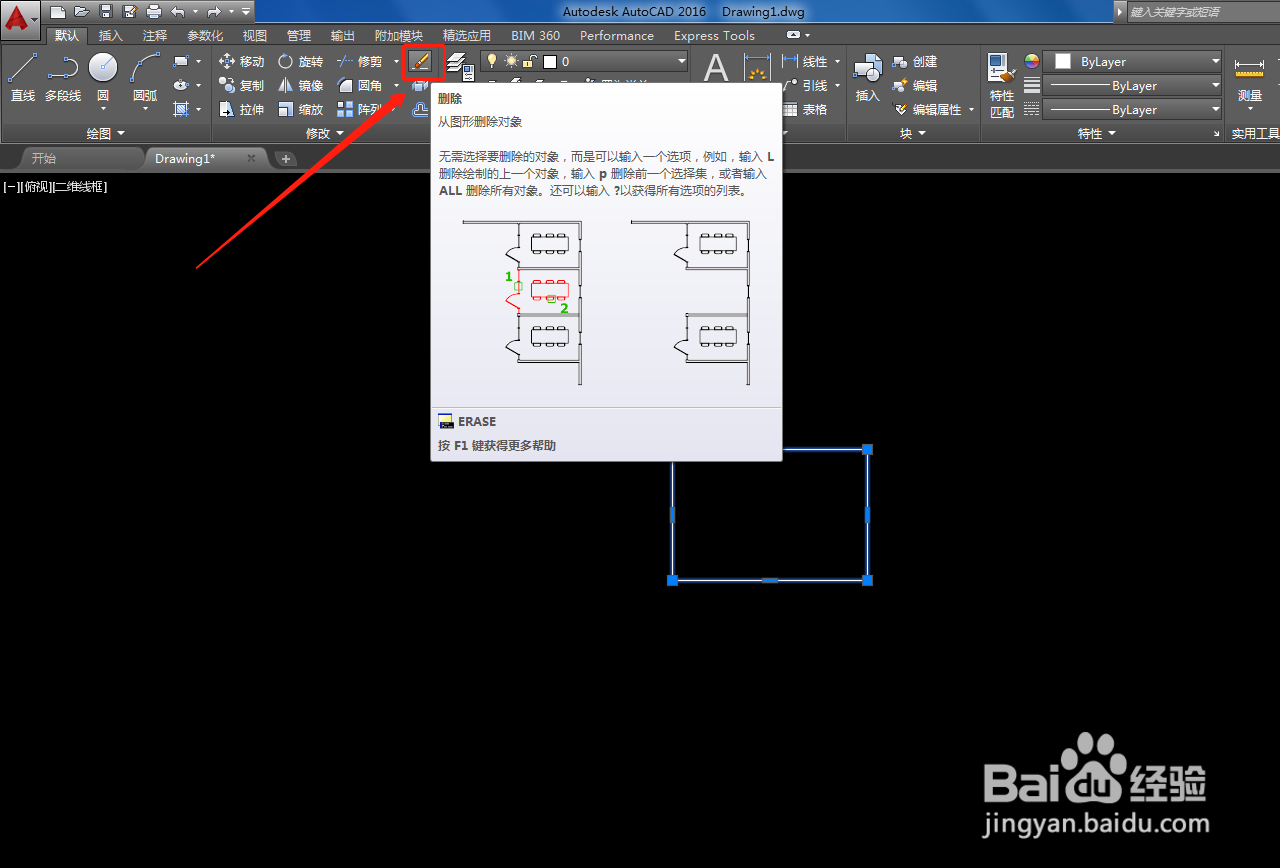The image size is (1280, 868).
Task: Switch to the Parametric (参数化) tab
Action: (205, 35)
